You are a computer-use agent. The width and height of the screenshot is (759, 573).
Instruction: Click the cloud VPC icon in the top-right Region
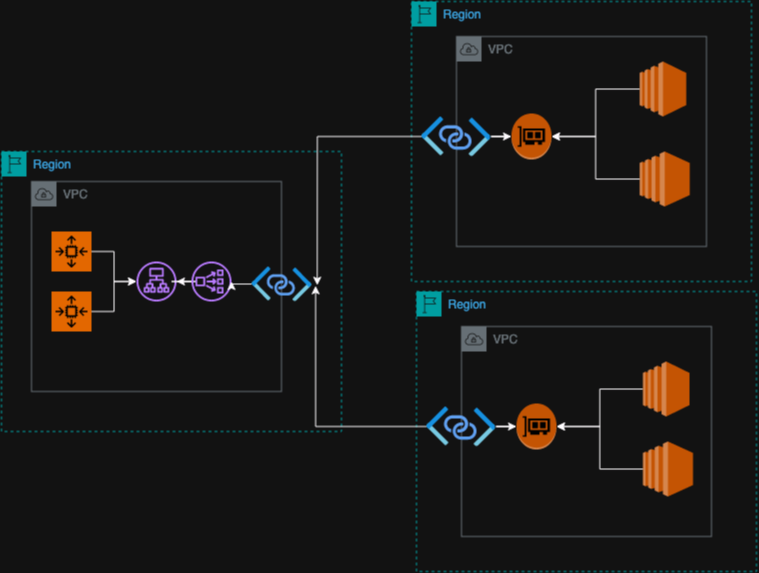click(469, 49)
